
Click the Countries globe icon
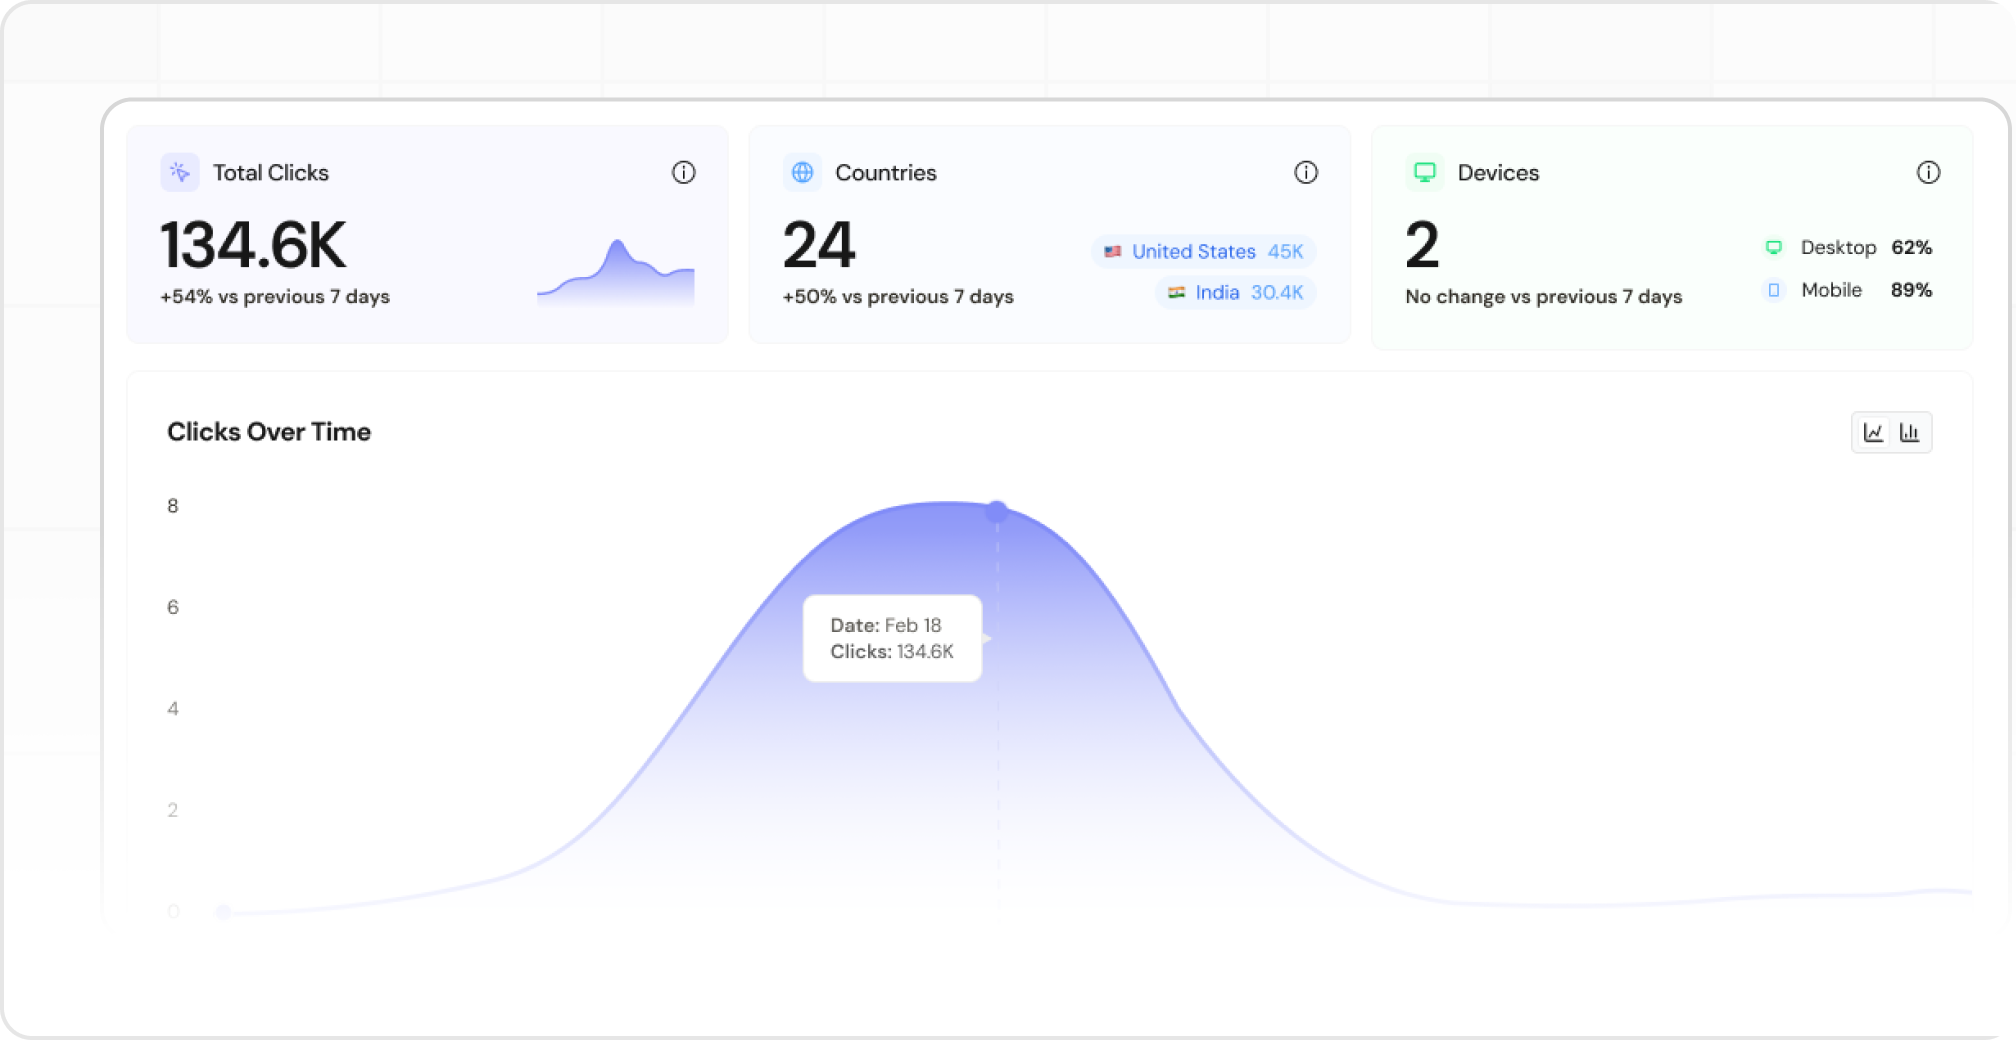pyautogui.click(x=802, y=173)
